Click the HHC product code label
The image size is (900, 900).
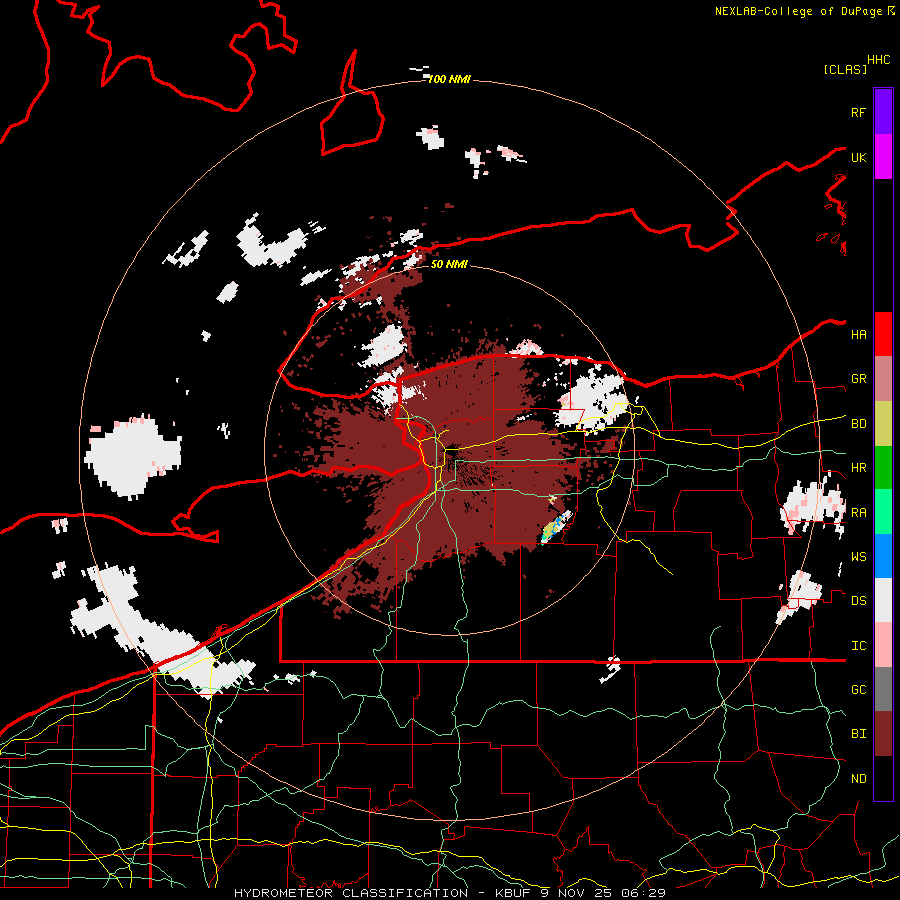point(879,60)
